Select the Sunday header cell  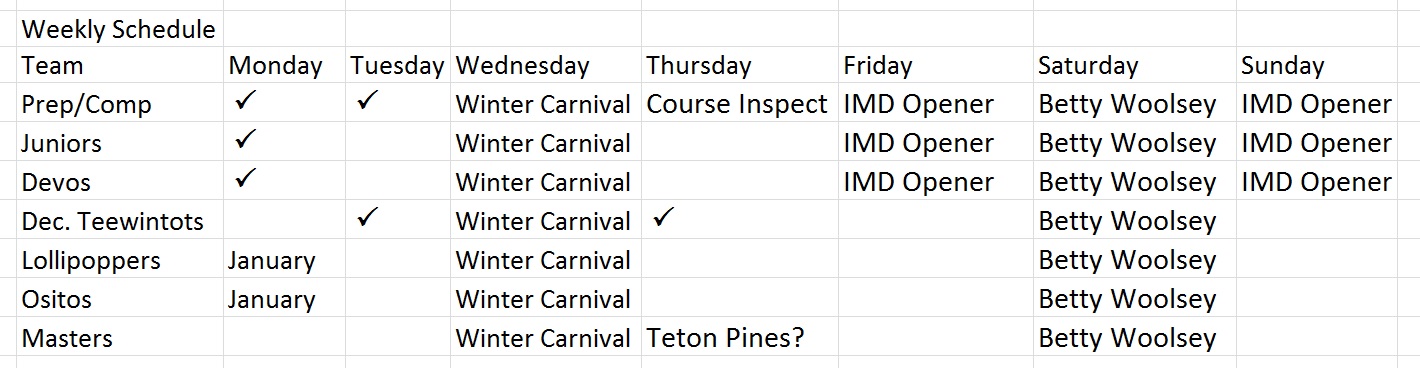[x=1315, y=66]
